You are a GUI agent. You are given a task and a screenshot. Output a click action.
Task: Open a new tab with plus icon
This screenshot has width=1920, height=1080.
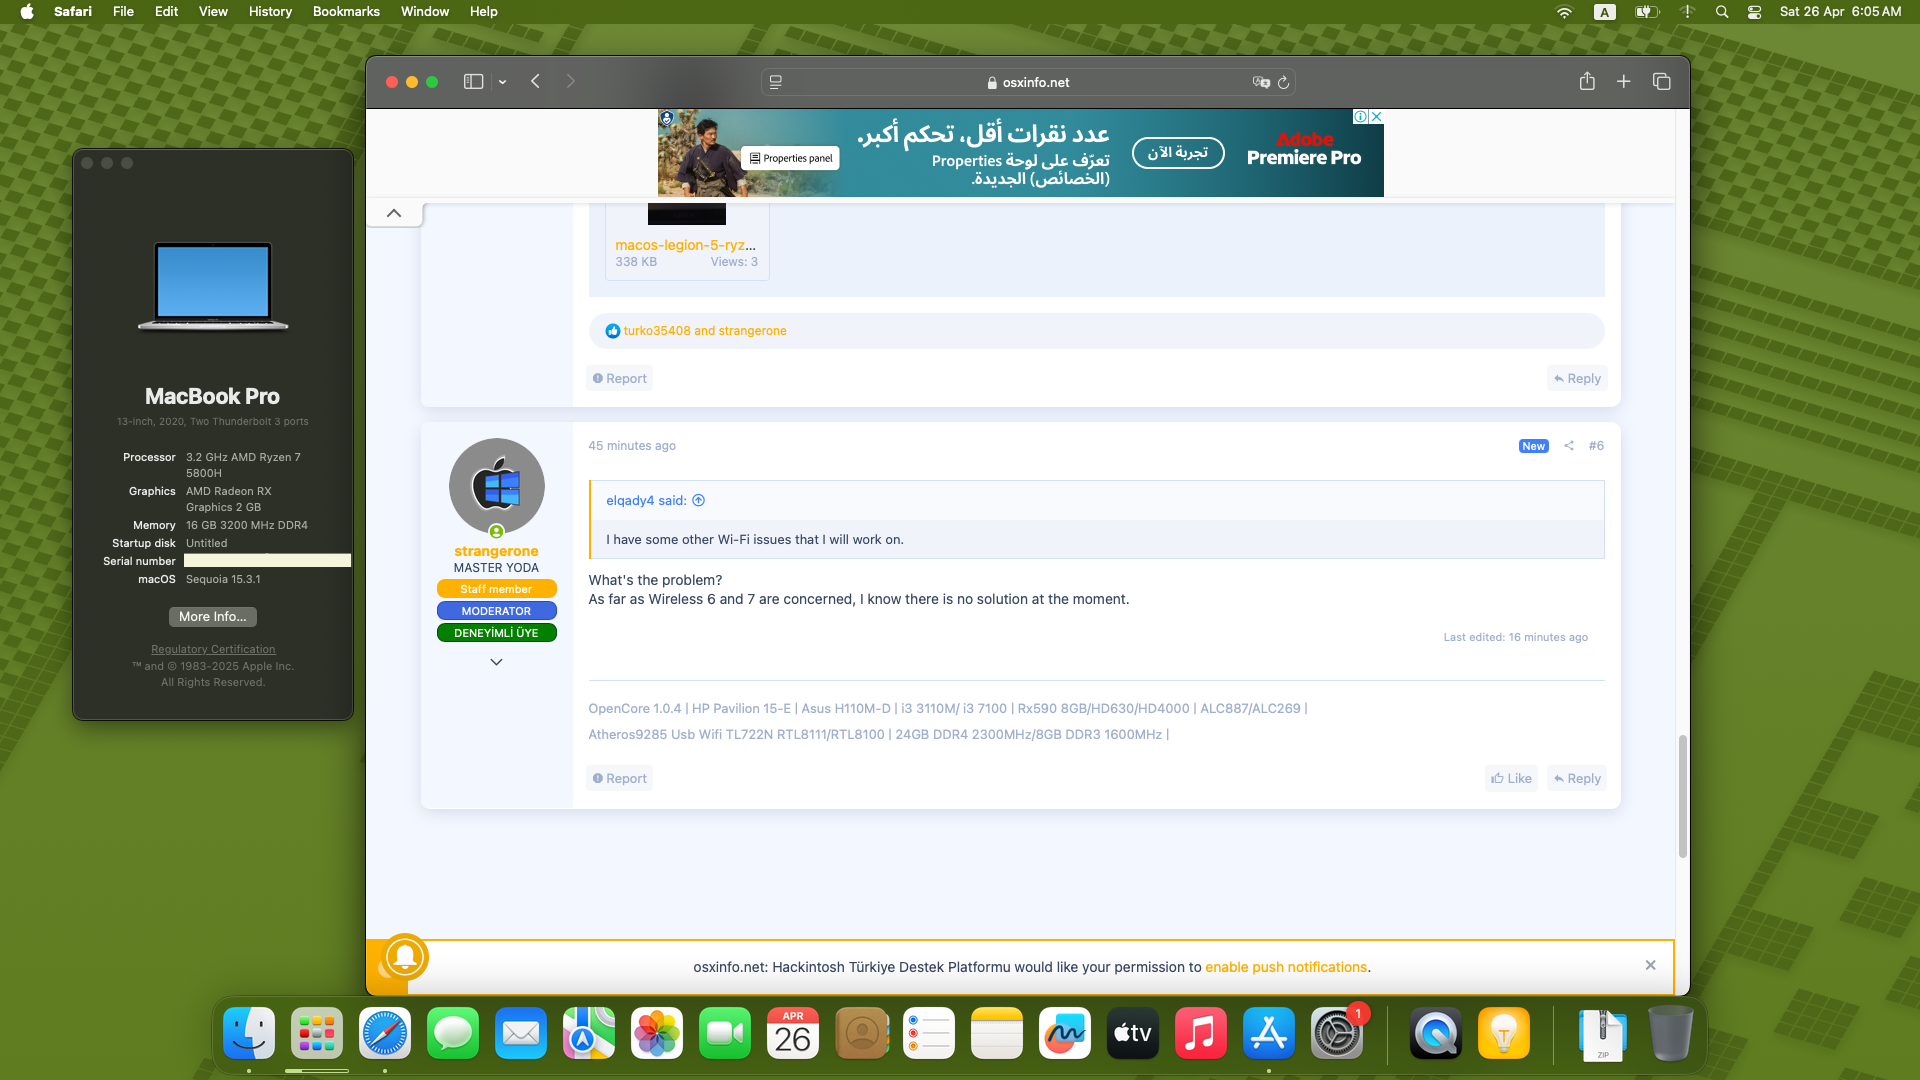(x=1624, y=82)
